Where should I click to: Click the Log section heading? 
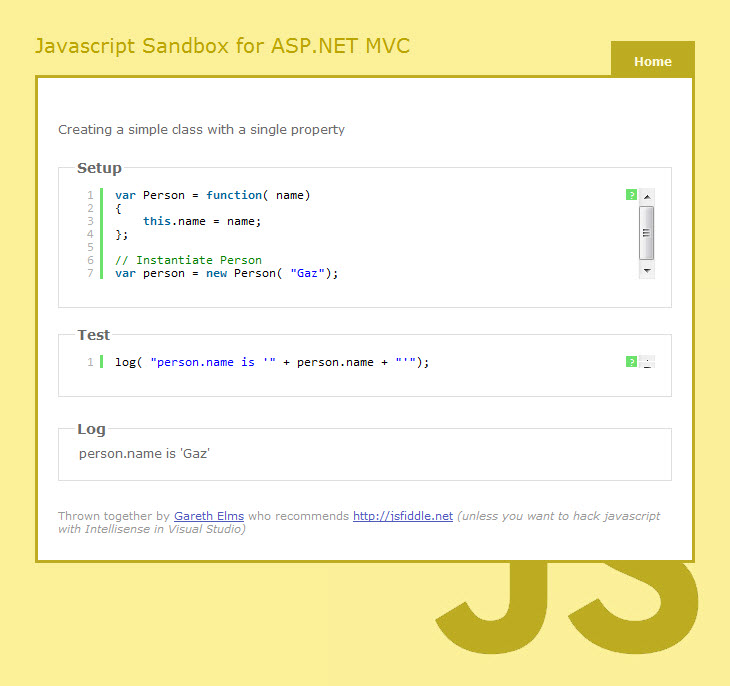[91, 429]
